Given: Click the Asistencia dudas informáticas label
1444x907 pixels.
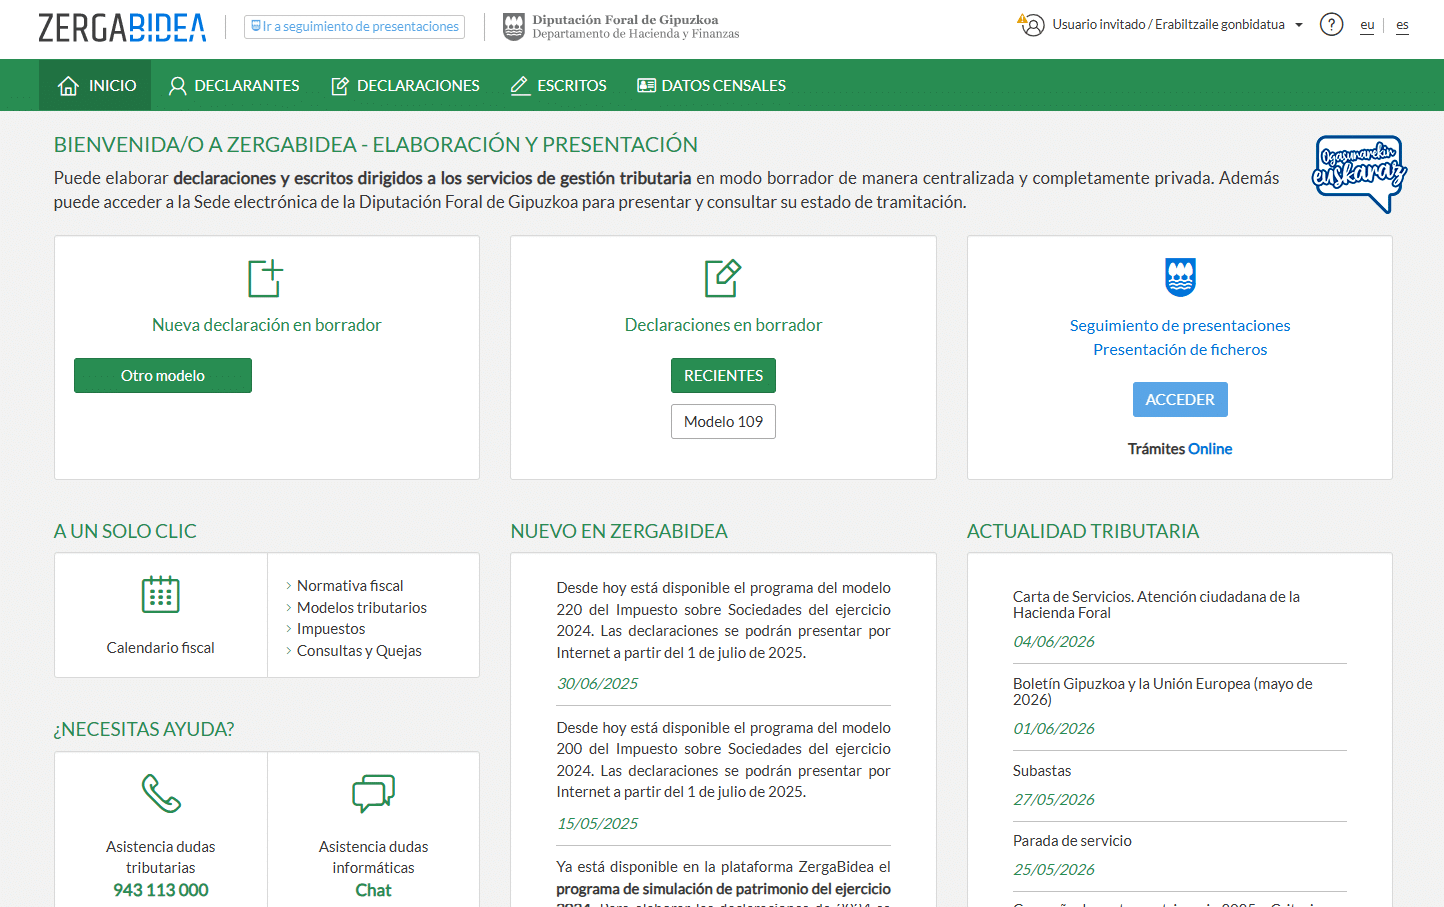Looking at the screenshot, I should click(x=373, y=857).
